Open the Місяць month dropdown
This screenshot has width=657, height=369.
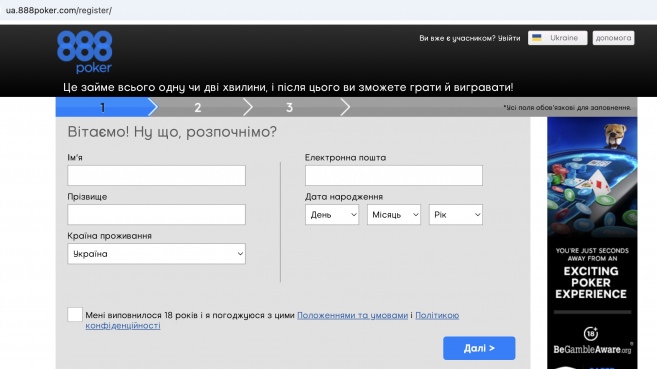(x=394, y=214)
